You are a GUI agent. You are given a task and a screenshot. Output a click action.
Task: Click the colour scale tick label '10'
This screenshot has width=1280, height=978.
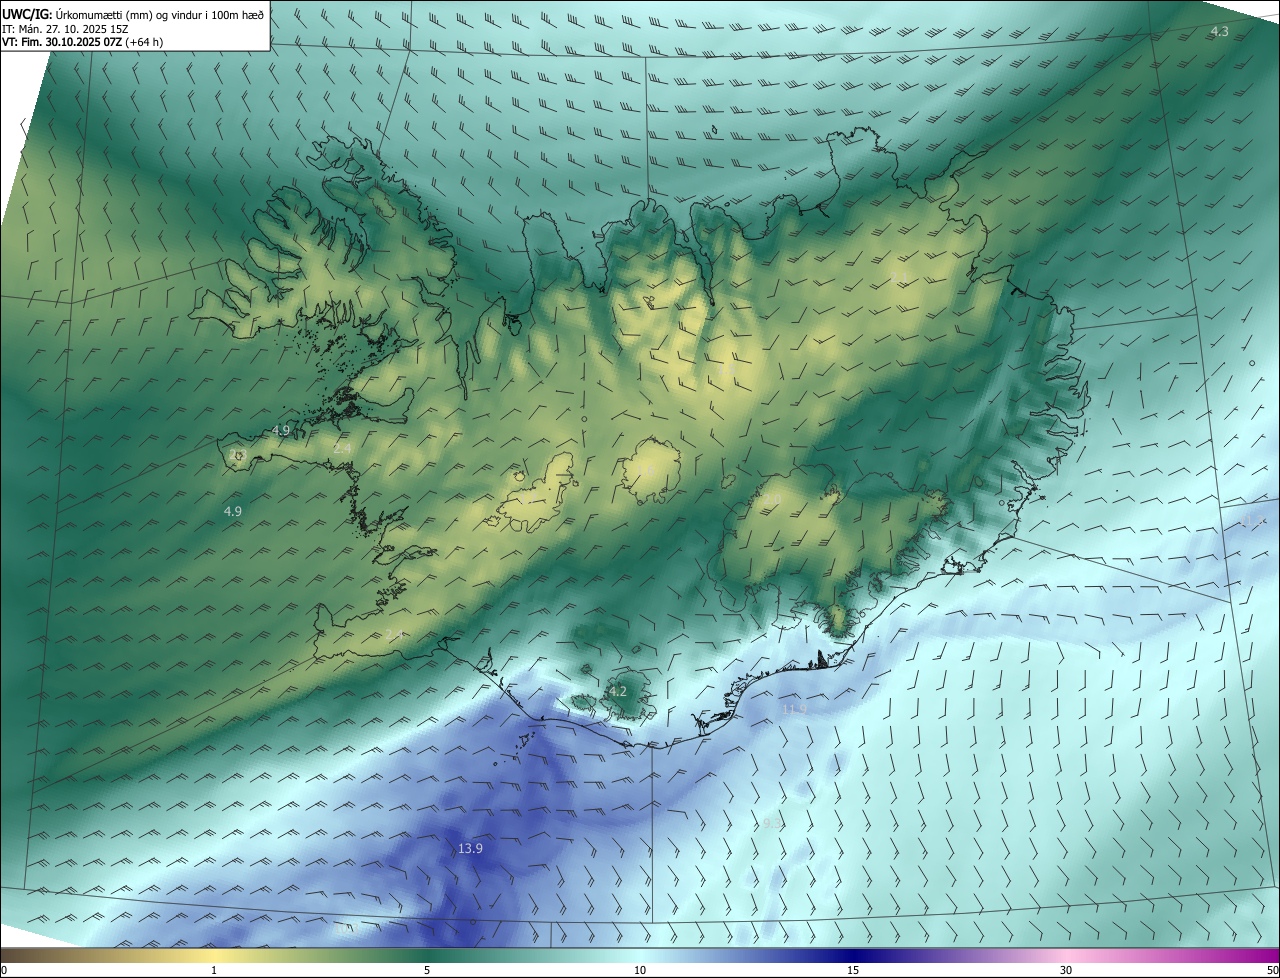click(640, 970)
